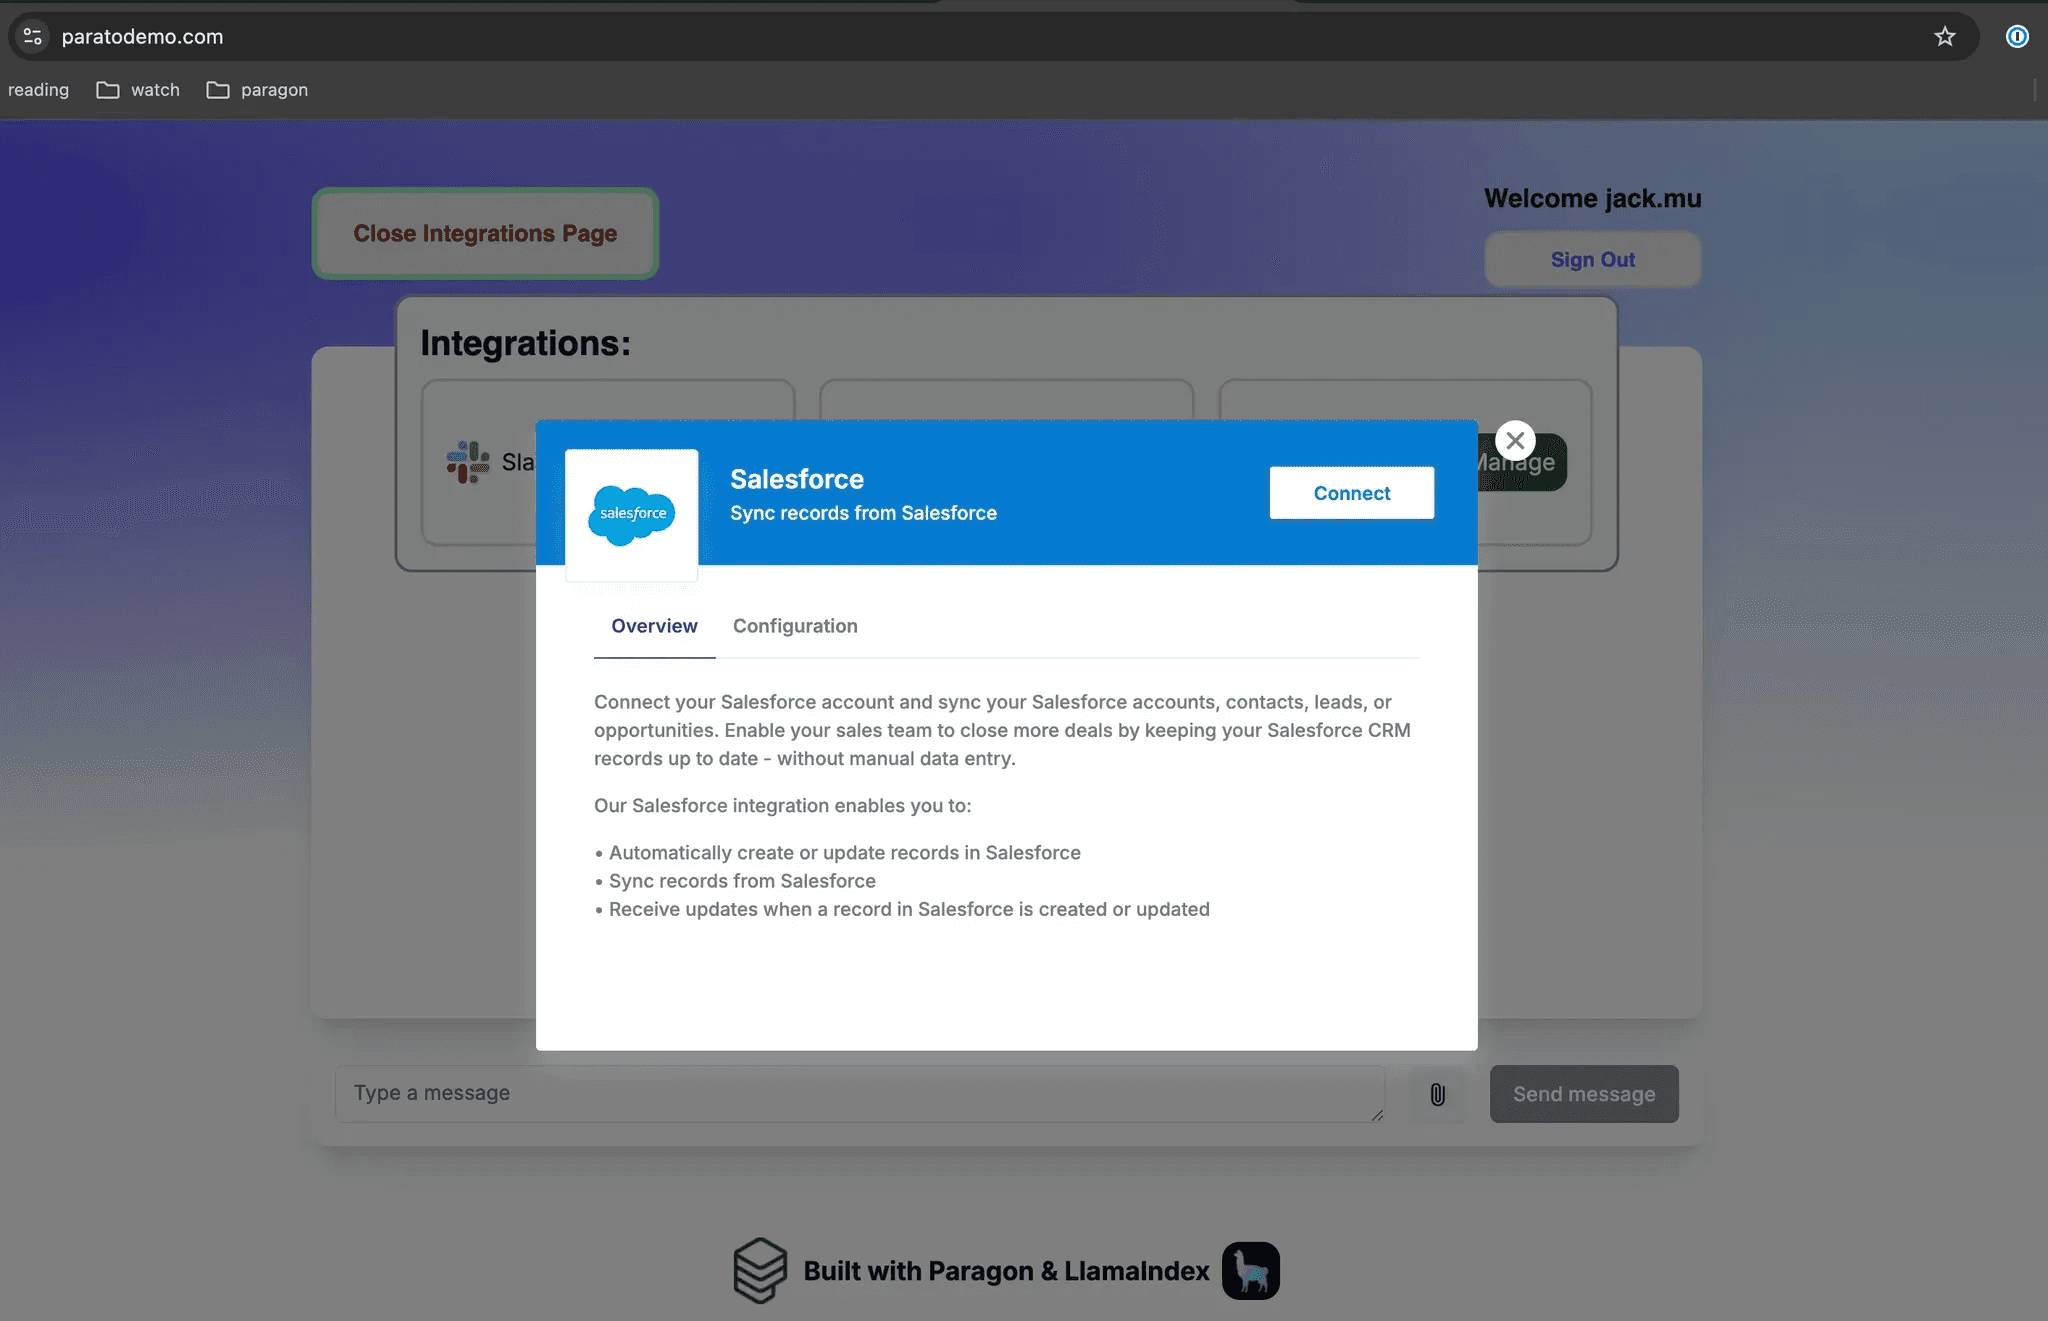Click Close Integrations Page button
The height and width of the screenshot is (1321, 2048).
pos(485,233)
